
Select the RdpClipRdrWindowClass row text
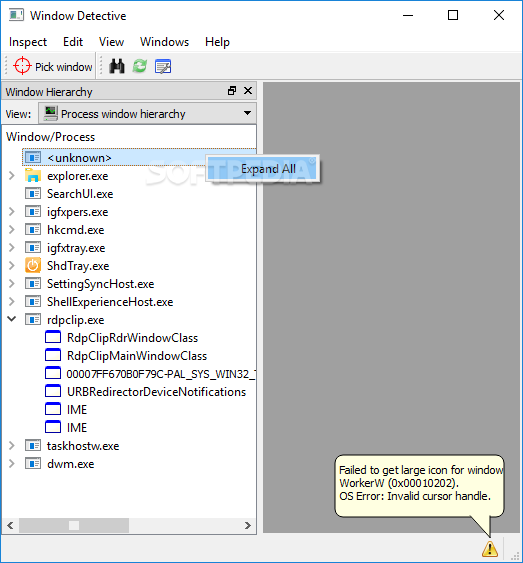tap(132, 338)
